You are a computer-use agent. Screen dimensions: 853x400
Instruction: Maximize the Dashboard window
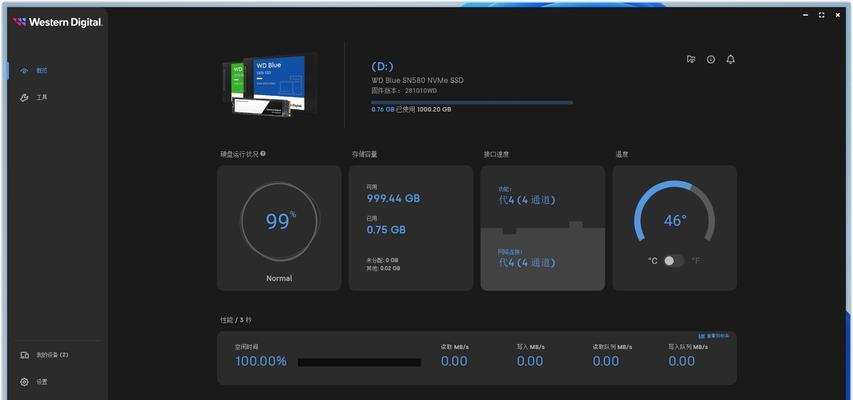(x=821, y=15)
